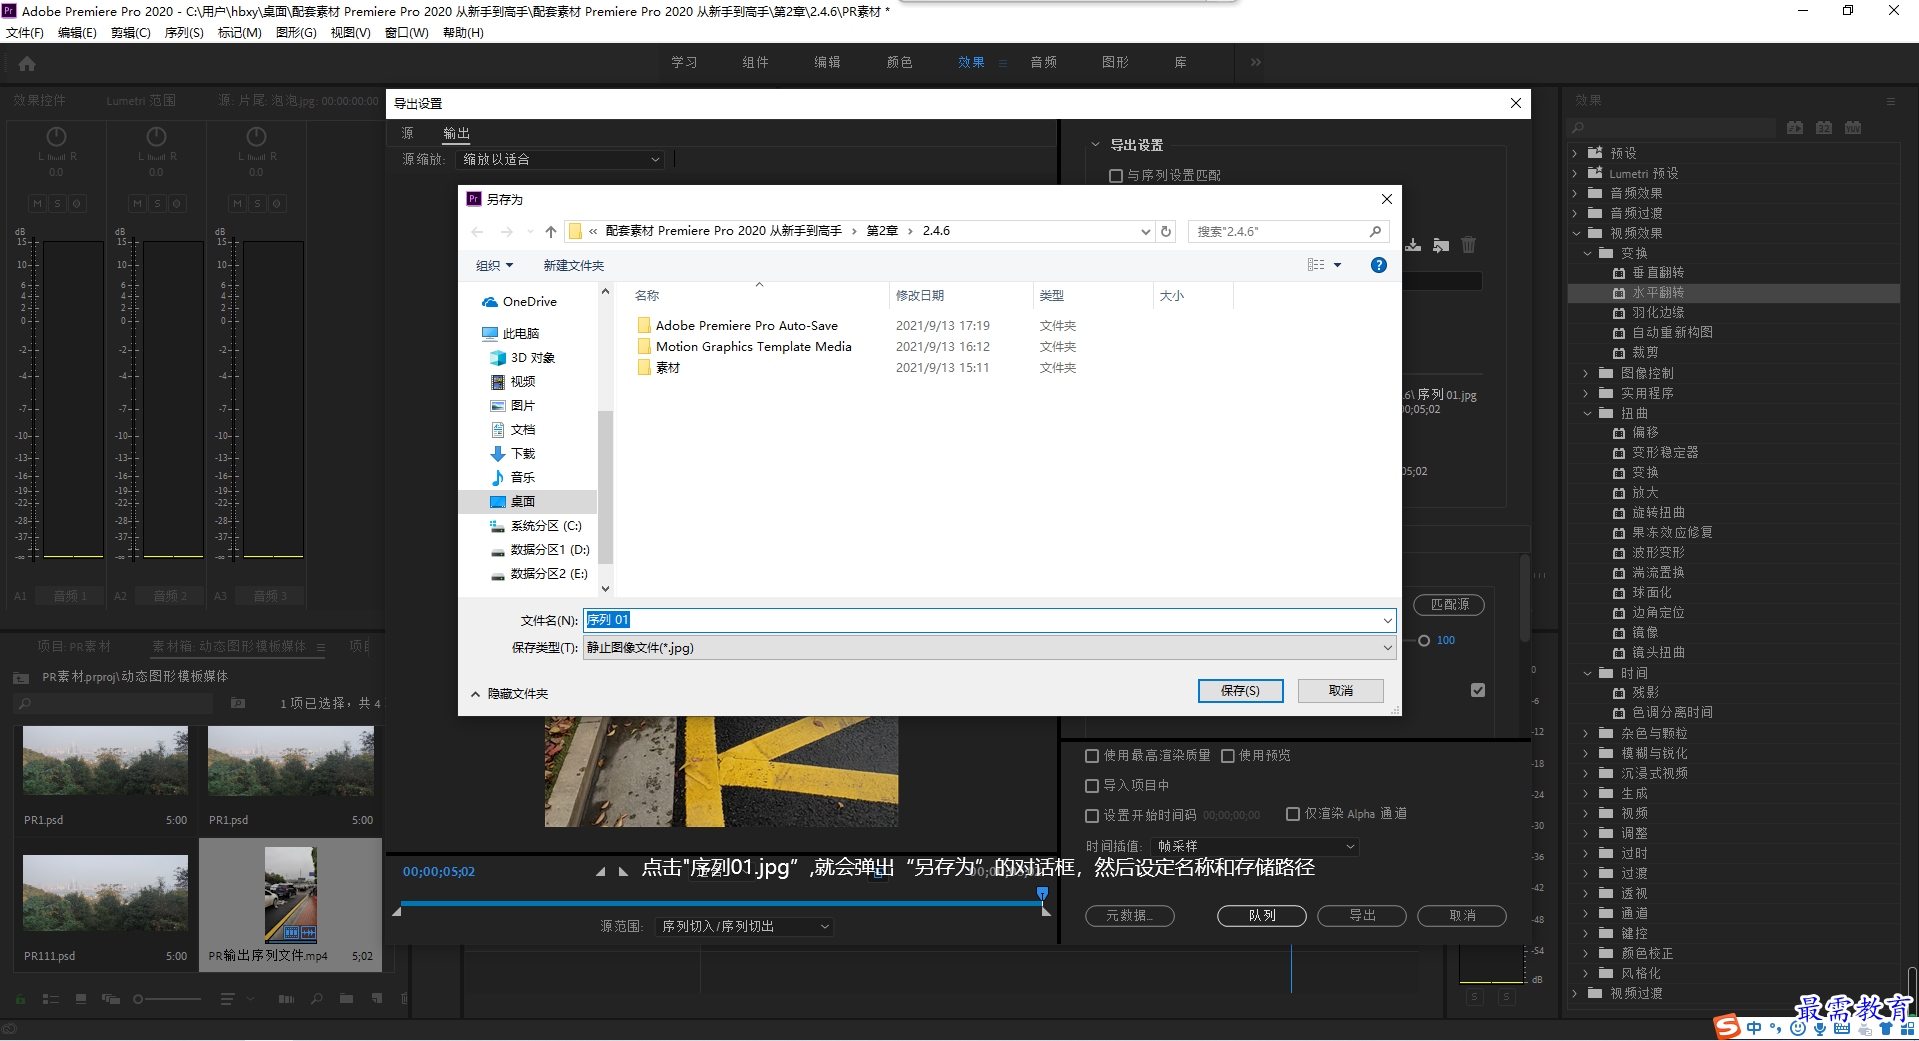
Task: Enable import into project checkbox
Action: [x=1092, y=786]
